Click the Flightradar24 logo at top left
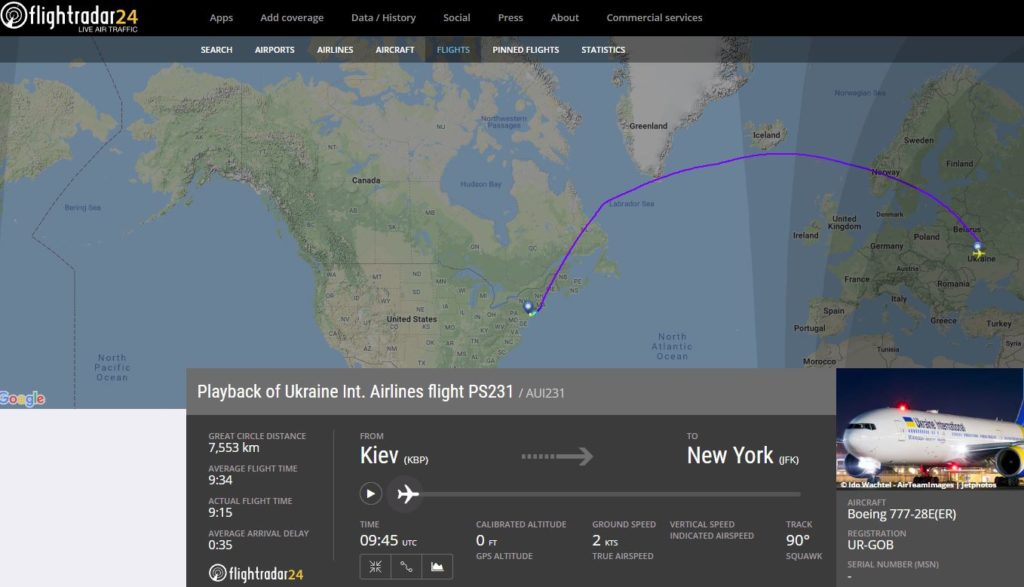Screen dimensions: 1024x587 tap(70, 18)
